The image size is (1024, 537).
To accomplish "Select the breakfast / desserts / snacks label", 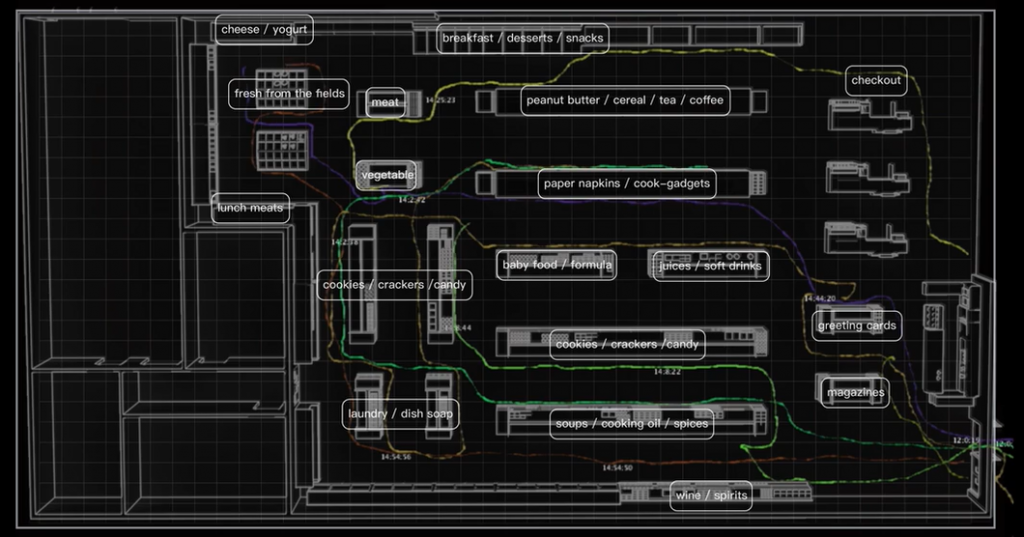I will click(x=523, y=38).
